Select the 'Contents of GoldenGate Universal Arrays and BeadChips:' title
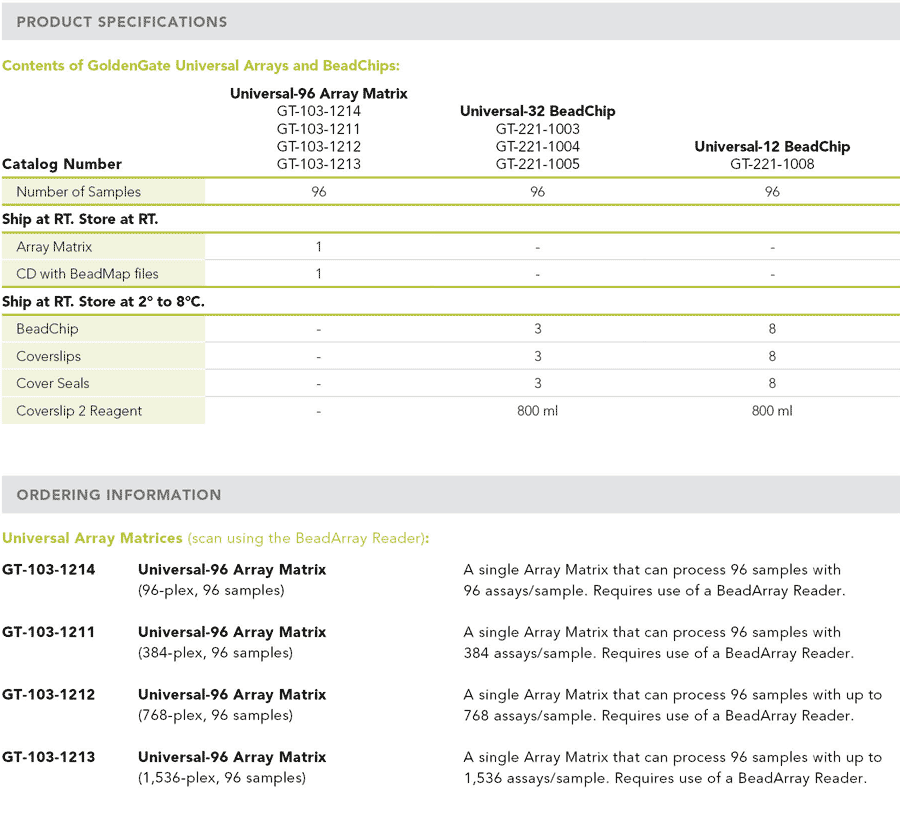Viewport: 900px width, 840px height. pyautogui.click(x=201, y=65)
